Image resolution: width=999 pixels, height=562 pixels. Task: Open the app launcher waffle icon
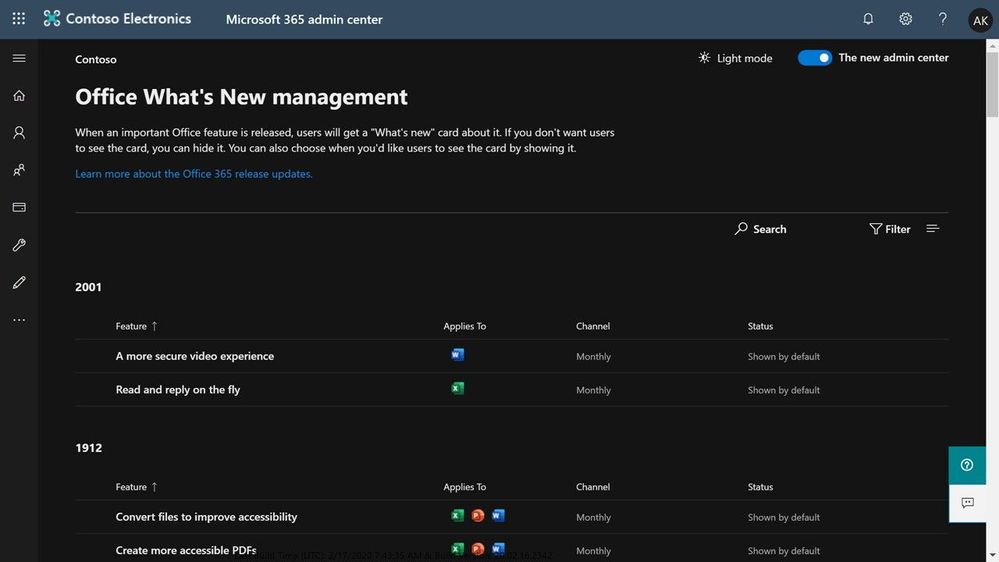coord(18,18)
